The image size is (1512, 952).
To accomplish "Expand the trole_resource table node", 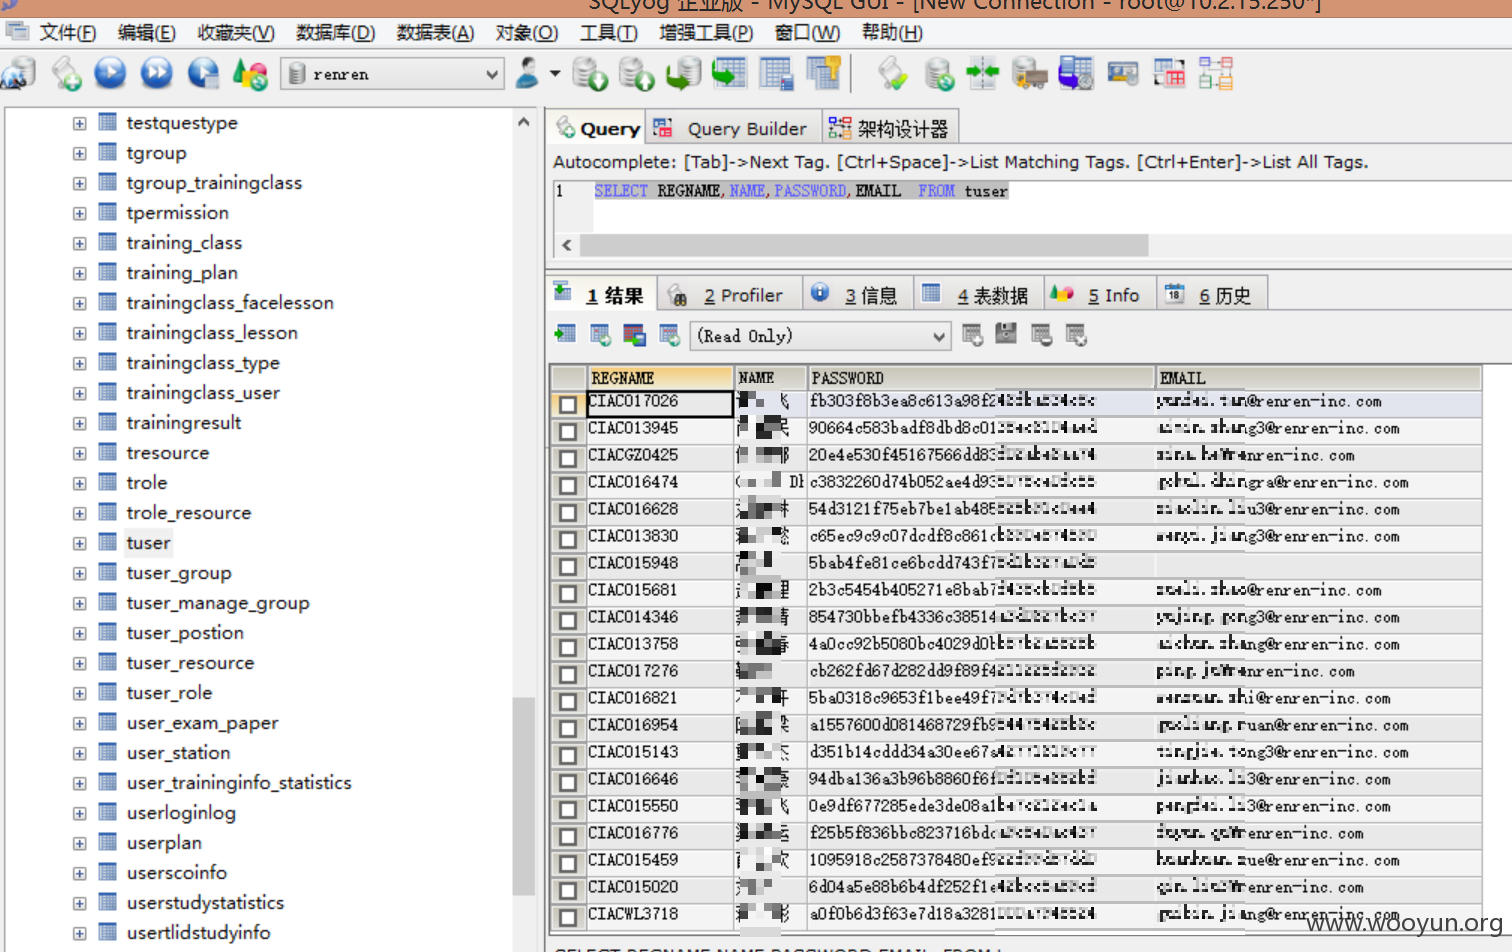I will pyautogui.click(x=79, y=514).
